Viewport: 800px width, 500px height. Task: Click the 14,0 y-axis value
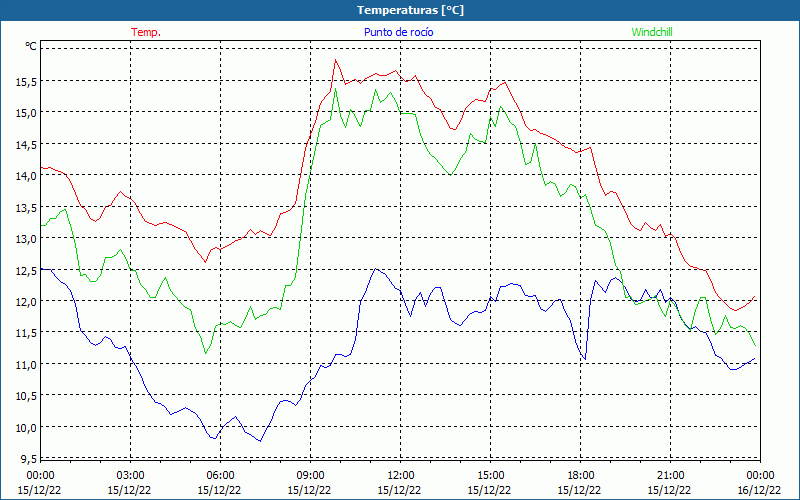[26, 176]
